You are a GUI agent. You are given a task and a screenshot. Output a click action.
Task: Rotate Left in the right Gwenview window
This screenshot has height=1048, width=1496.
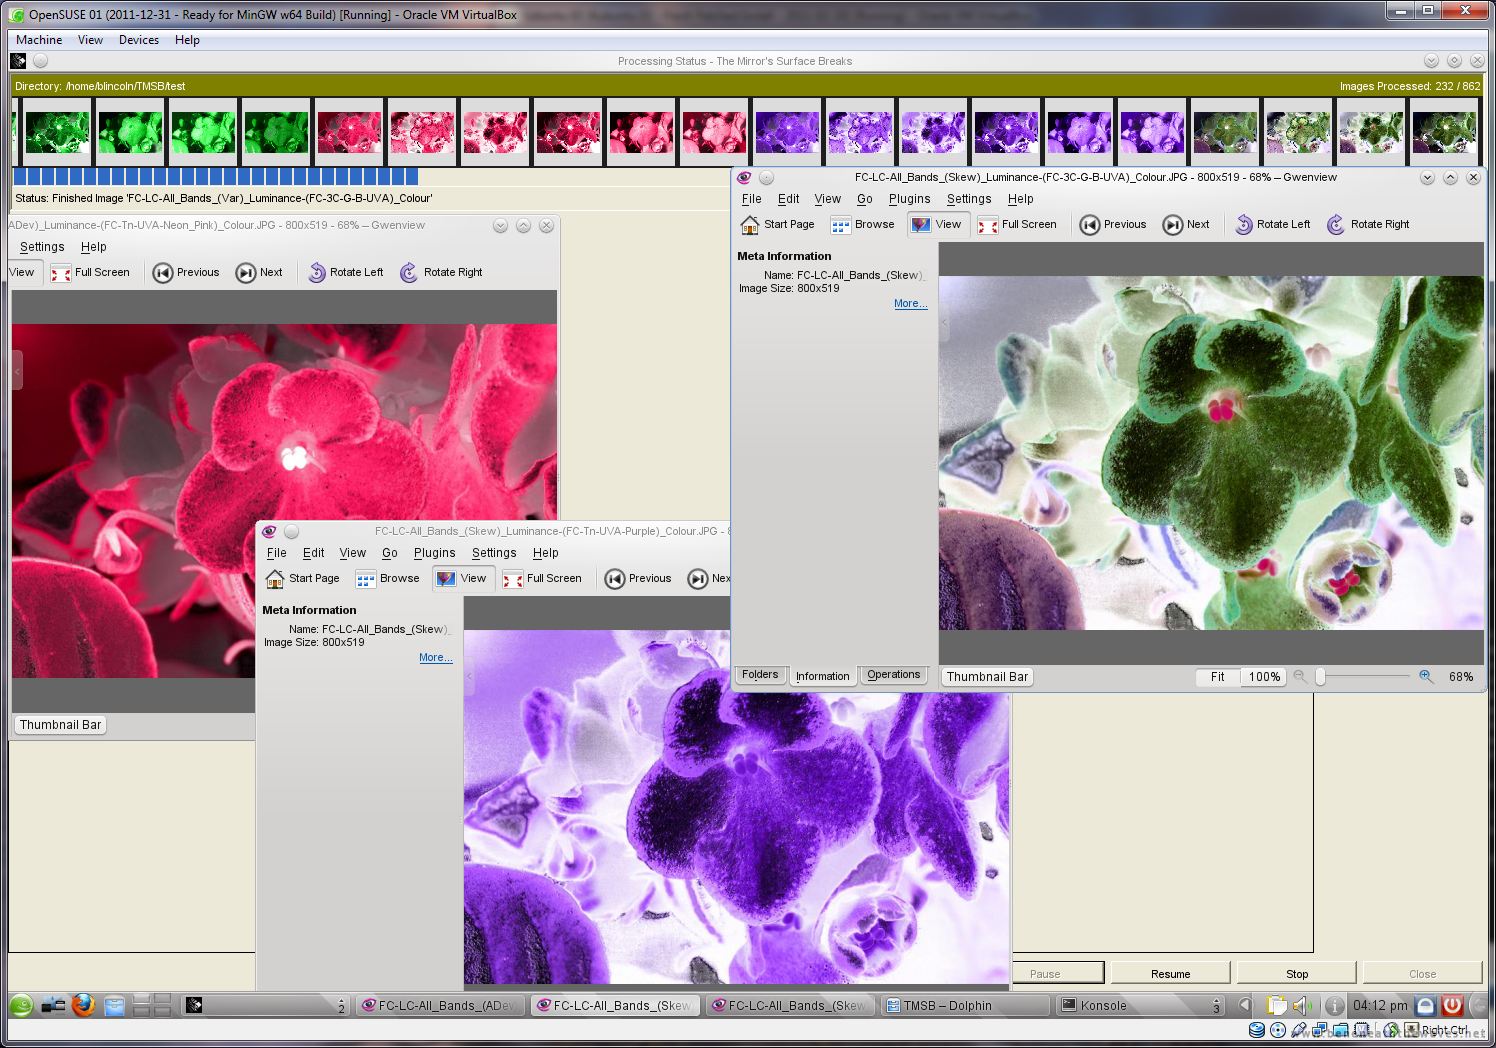click(x=1272, y=225)
